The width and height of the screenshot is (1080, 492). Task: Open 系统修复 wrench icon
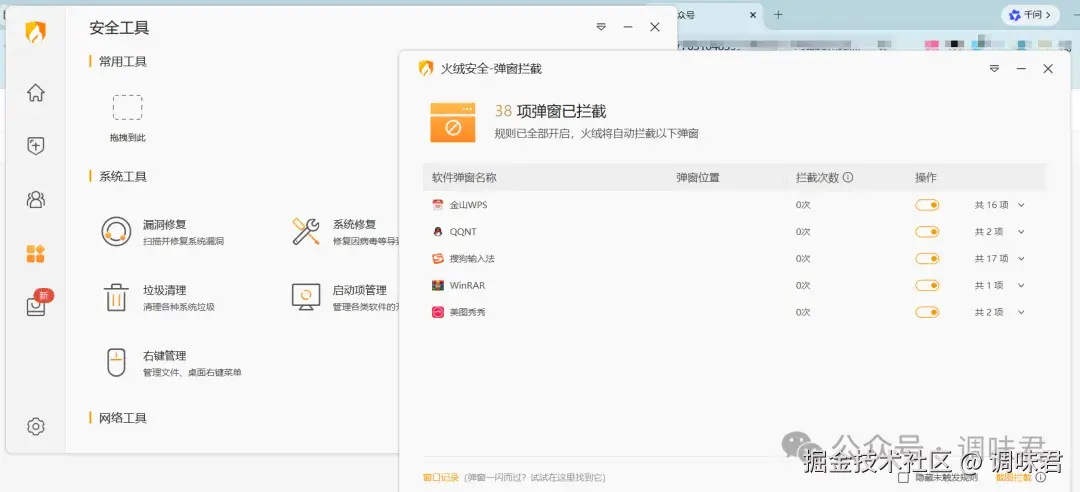click(305, 232)
